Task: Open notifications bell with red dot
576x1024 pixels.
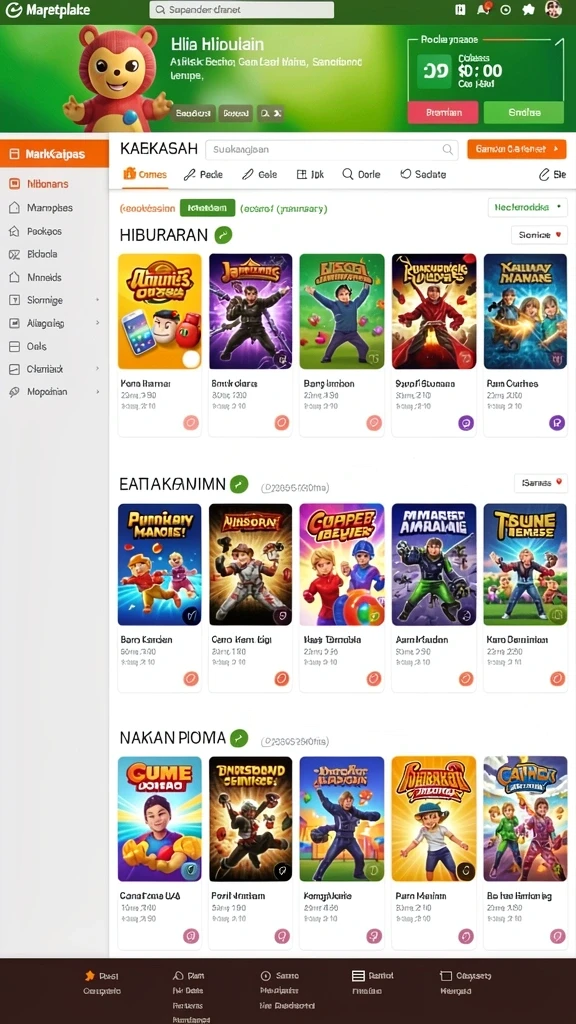Action: tap(483, 9)
